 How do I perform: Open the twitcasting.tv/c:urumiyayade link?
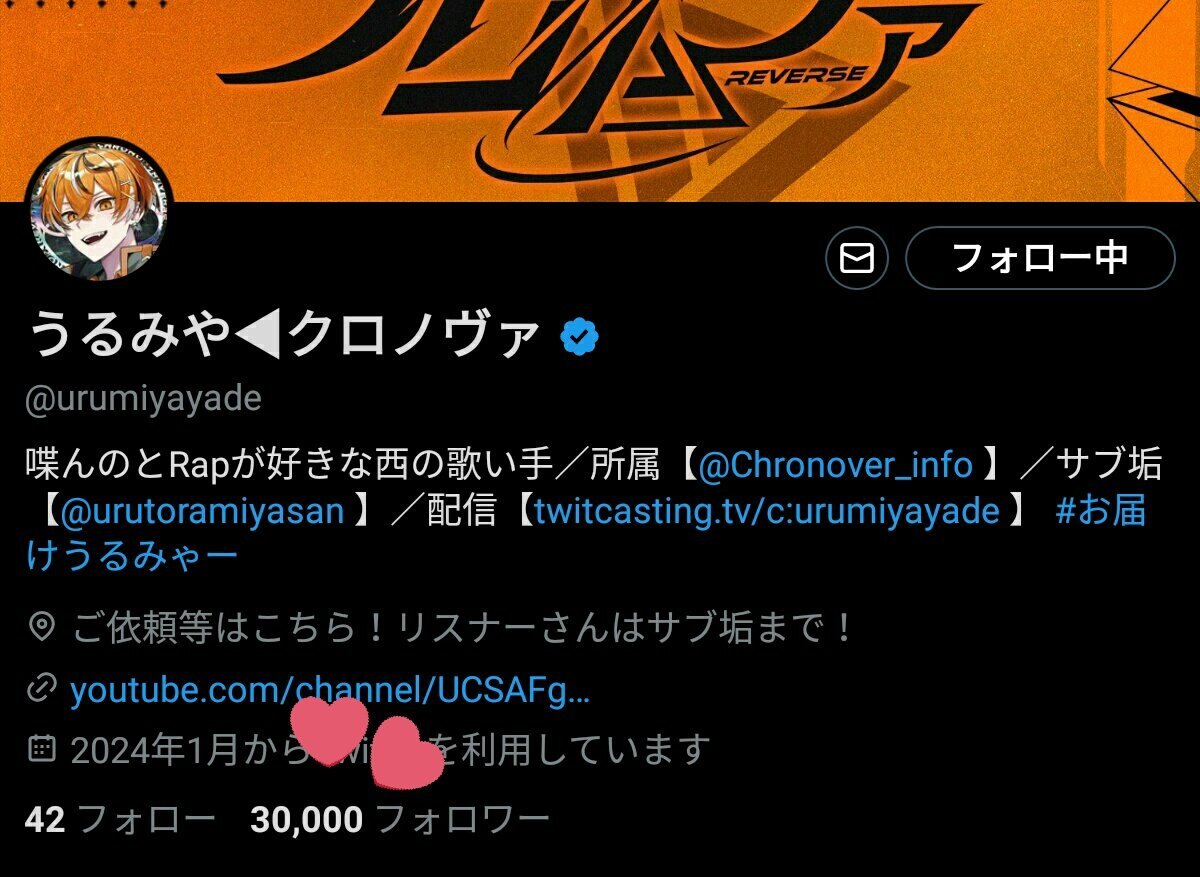coord(767,511)
